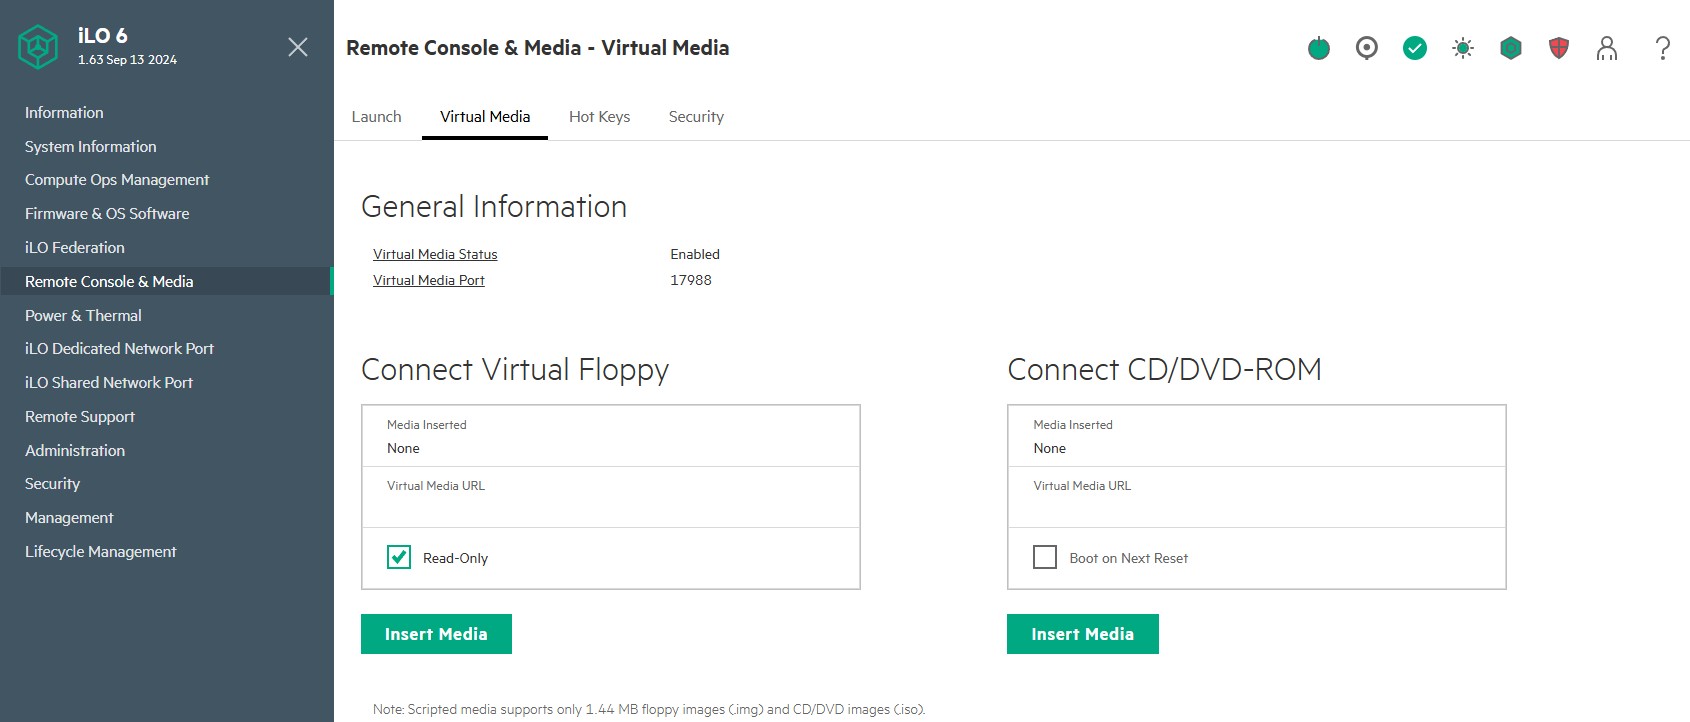Click "None" under CD/DVD-ROM Media Inserted
Screen dimensions: 1690x722
pyautogui.click(x=1050, y=449)
